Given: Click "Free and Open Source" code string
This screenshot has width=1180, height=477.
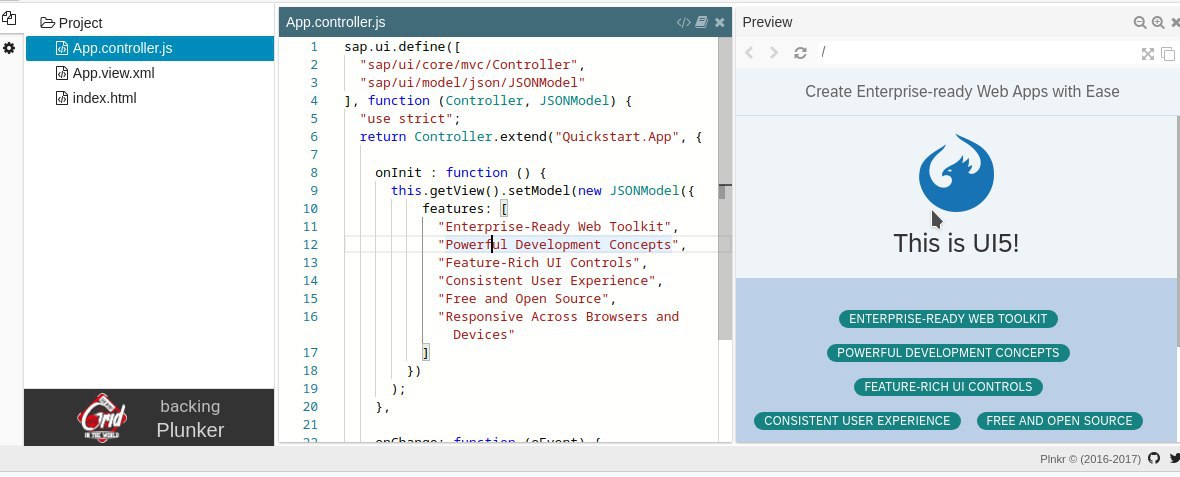Looking at the screenshot, I should tap(523, 299).
